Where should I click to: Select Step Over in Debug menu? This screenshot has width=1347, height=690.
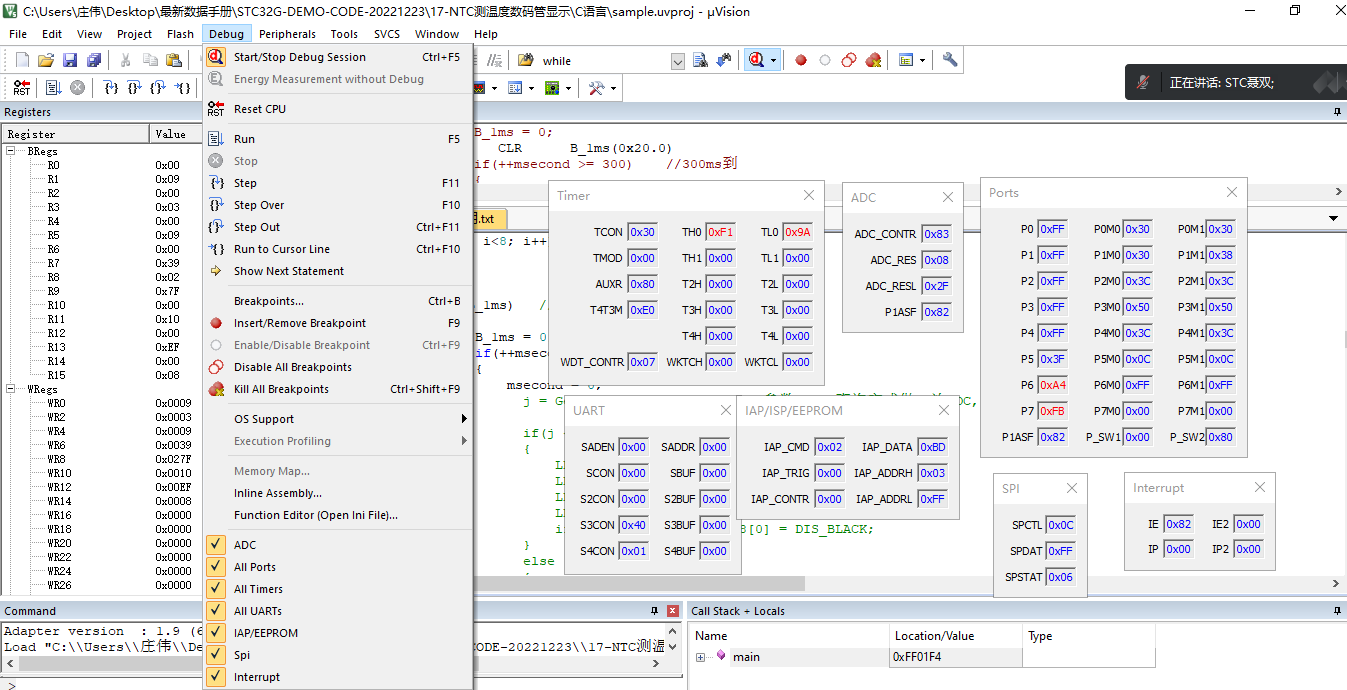(x=338, y=205)
